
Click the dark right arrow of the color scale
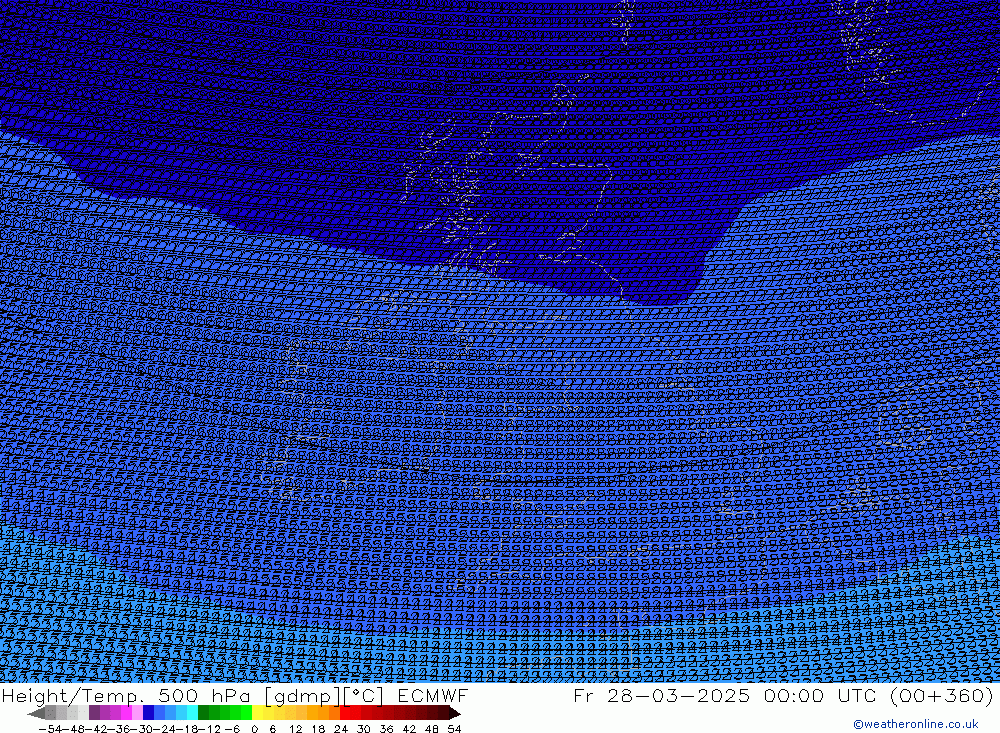click(455, 713)
